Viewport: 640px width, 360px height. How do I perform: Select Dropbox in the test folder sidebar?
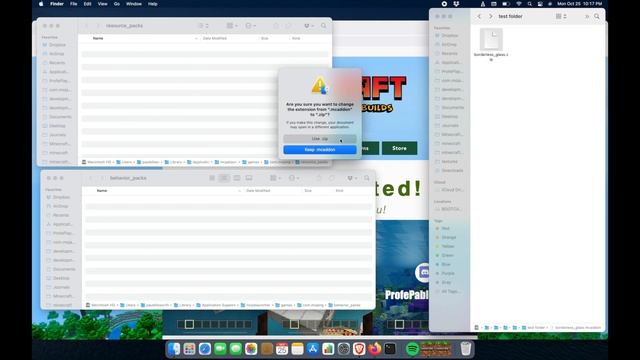click(449, 36)
